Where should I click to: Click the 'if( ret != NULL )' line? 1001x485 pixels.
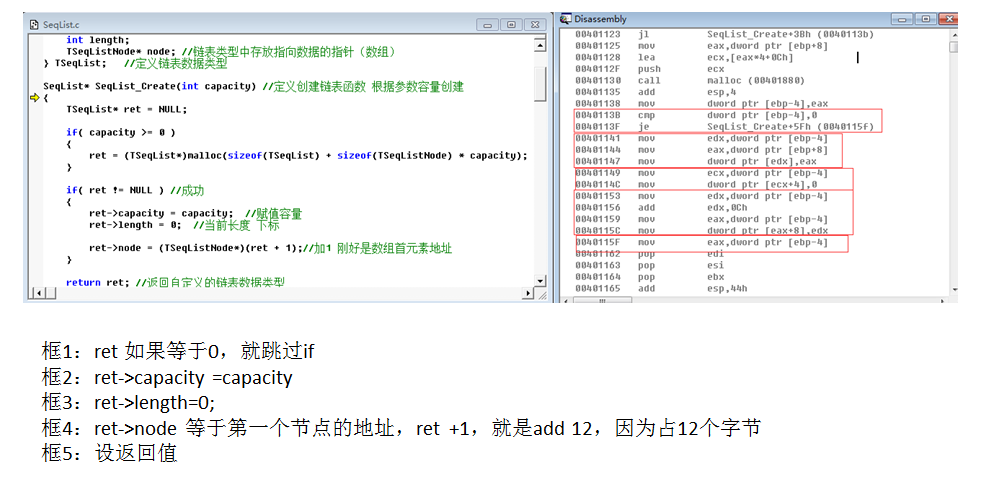click(x=115, y=190)
